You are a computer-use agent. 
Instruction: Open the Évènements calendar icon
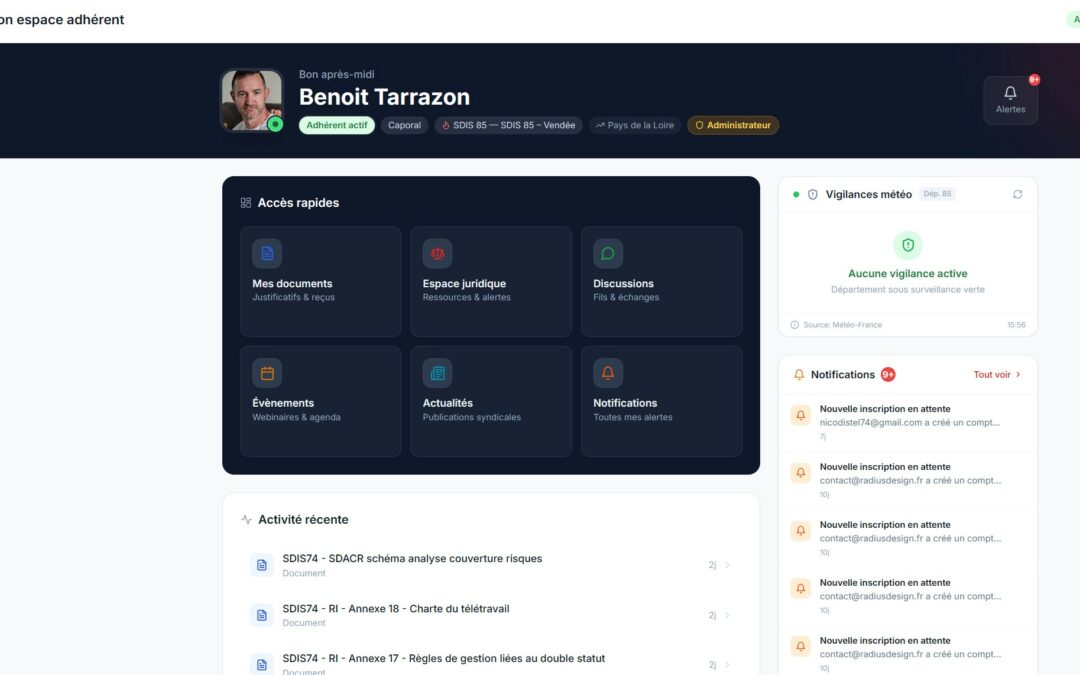click(x=267, y=373)
